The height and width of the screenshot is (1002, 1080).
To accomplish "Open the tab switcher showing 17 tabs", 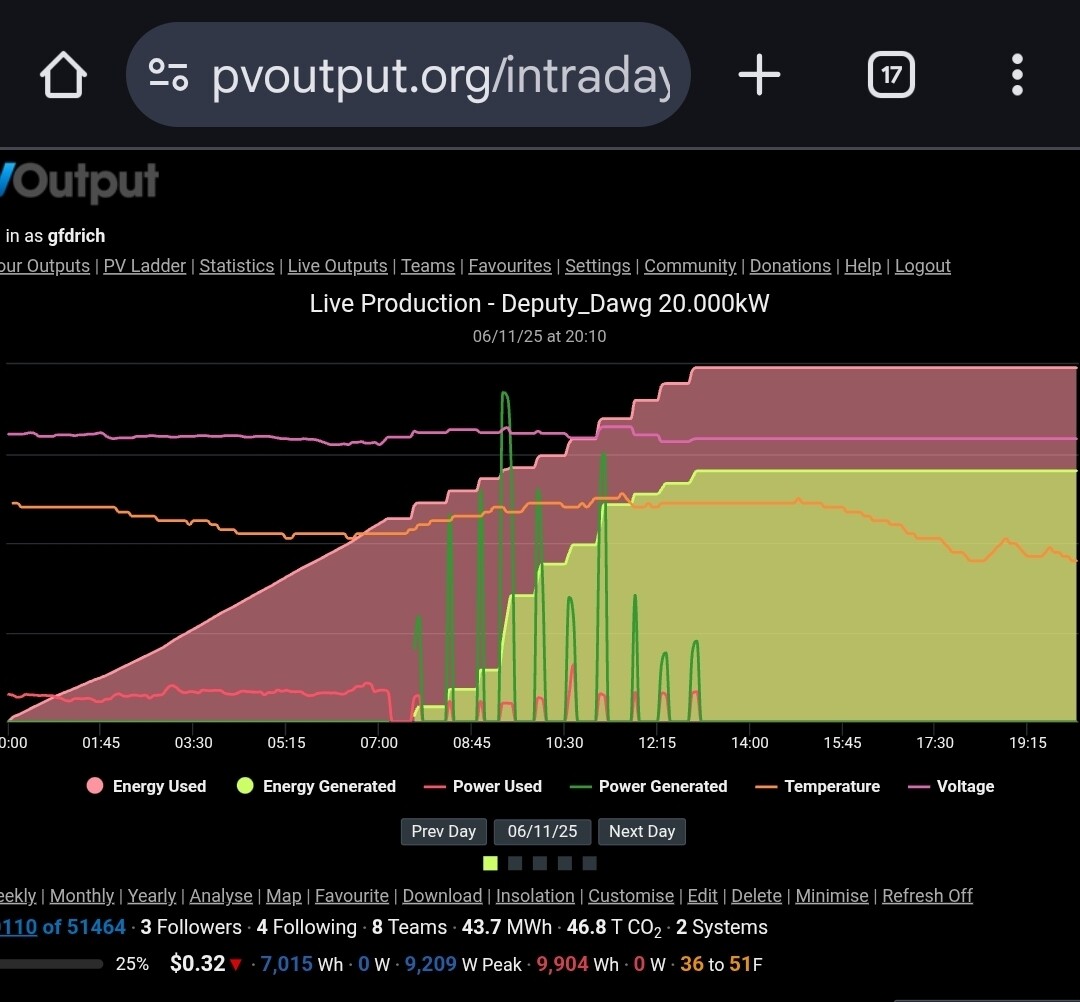I will coord(891,75).
